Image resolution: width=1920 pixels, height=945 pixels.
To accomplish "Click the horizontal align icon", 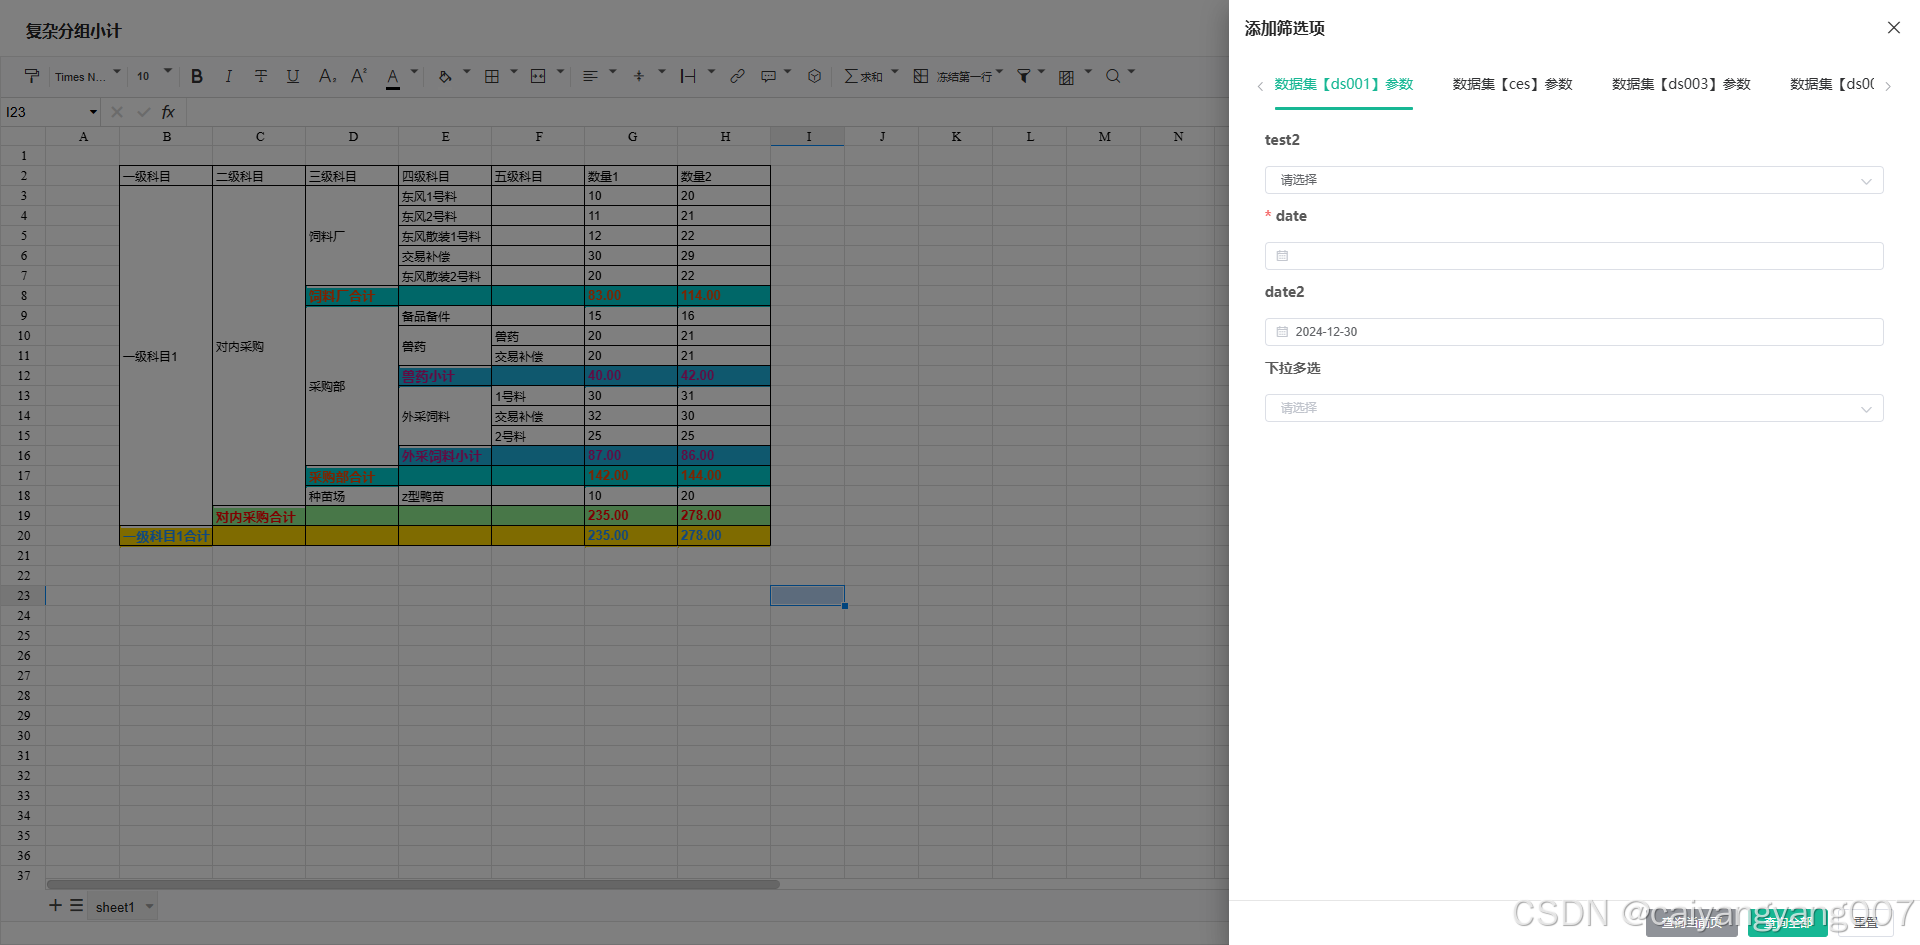I will (x=590, y=76).
